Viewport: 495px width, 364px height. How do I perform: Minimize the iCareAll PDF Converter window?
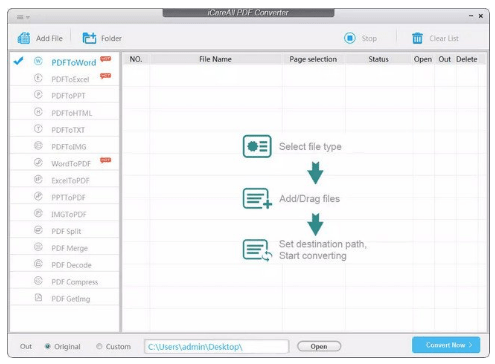point(471,16)
